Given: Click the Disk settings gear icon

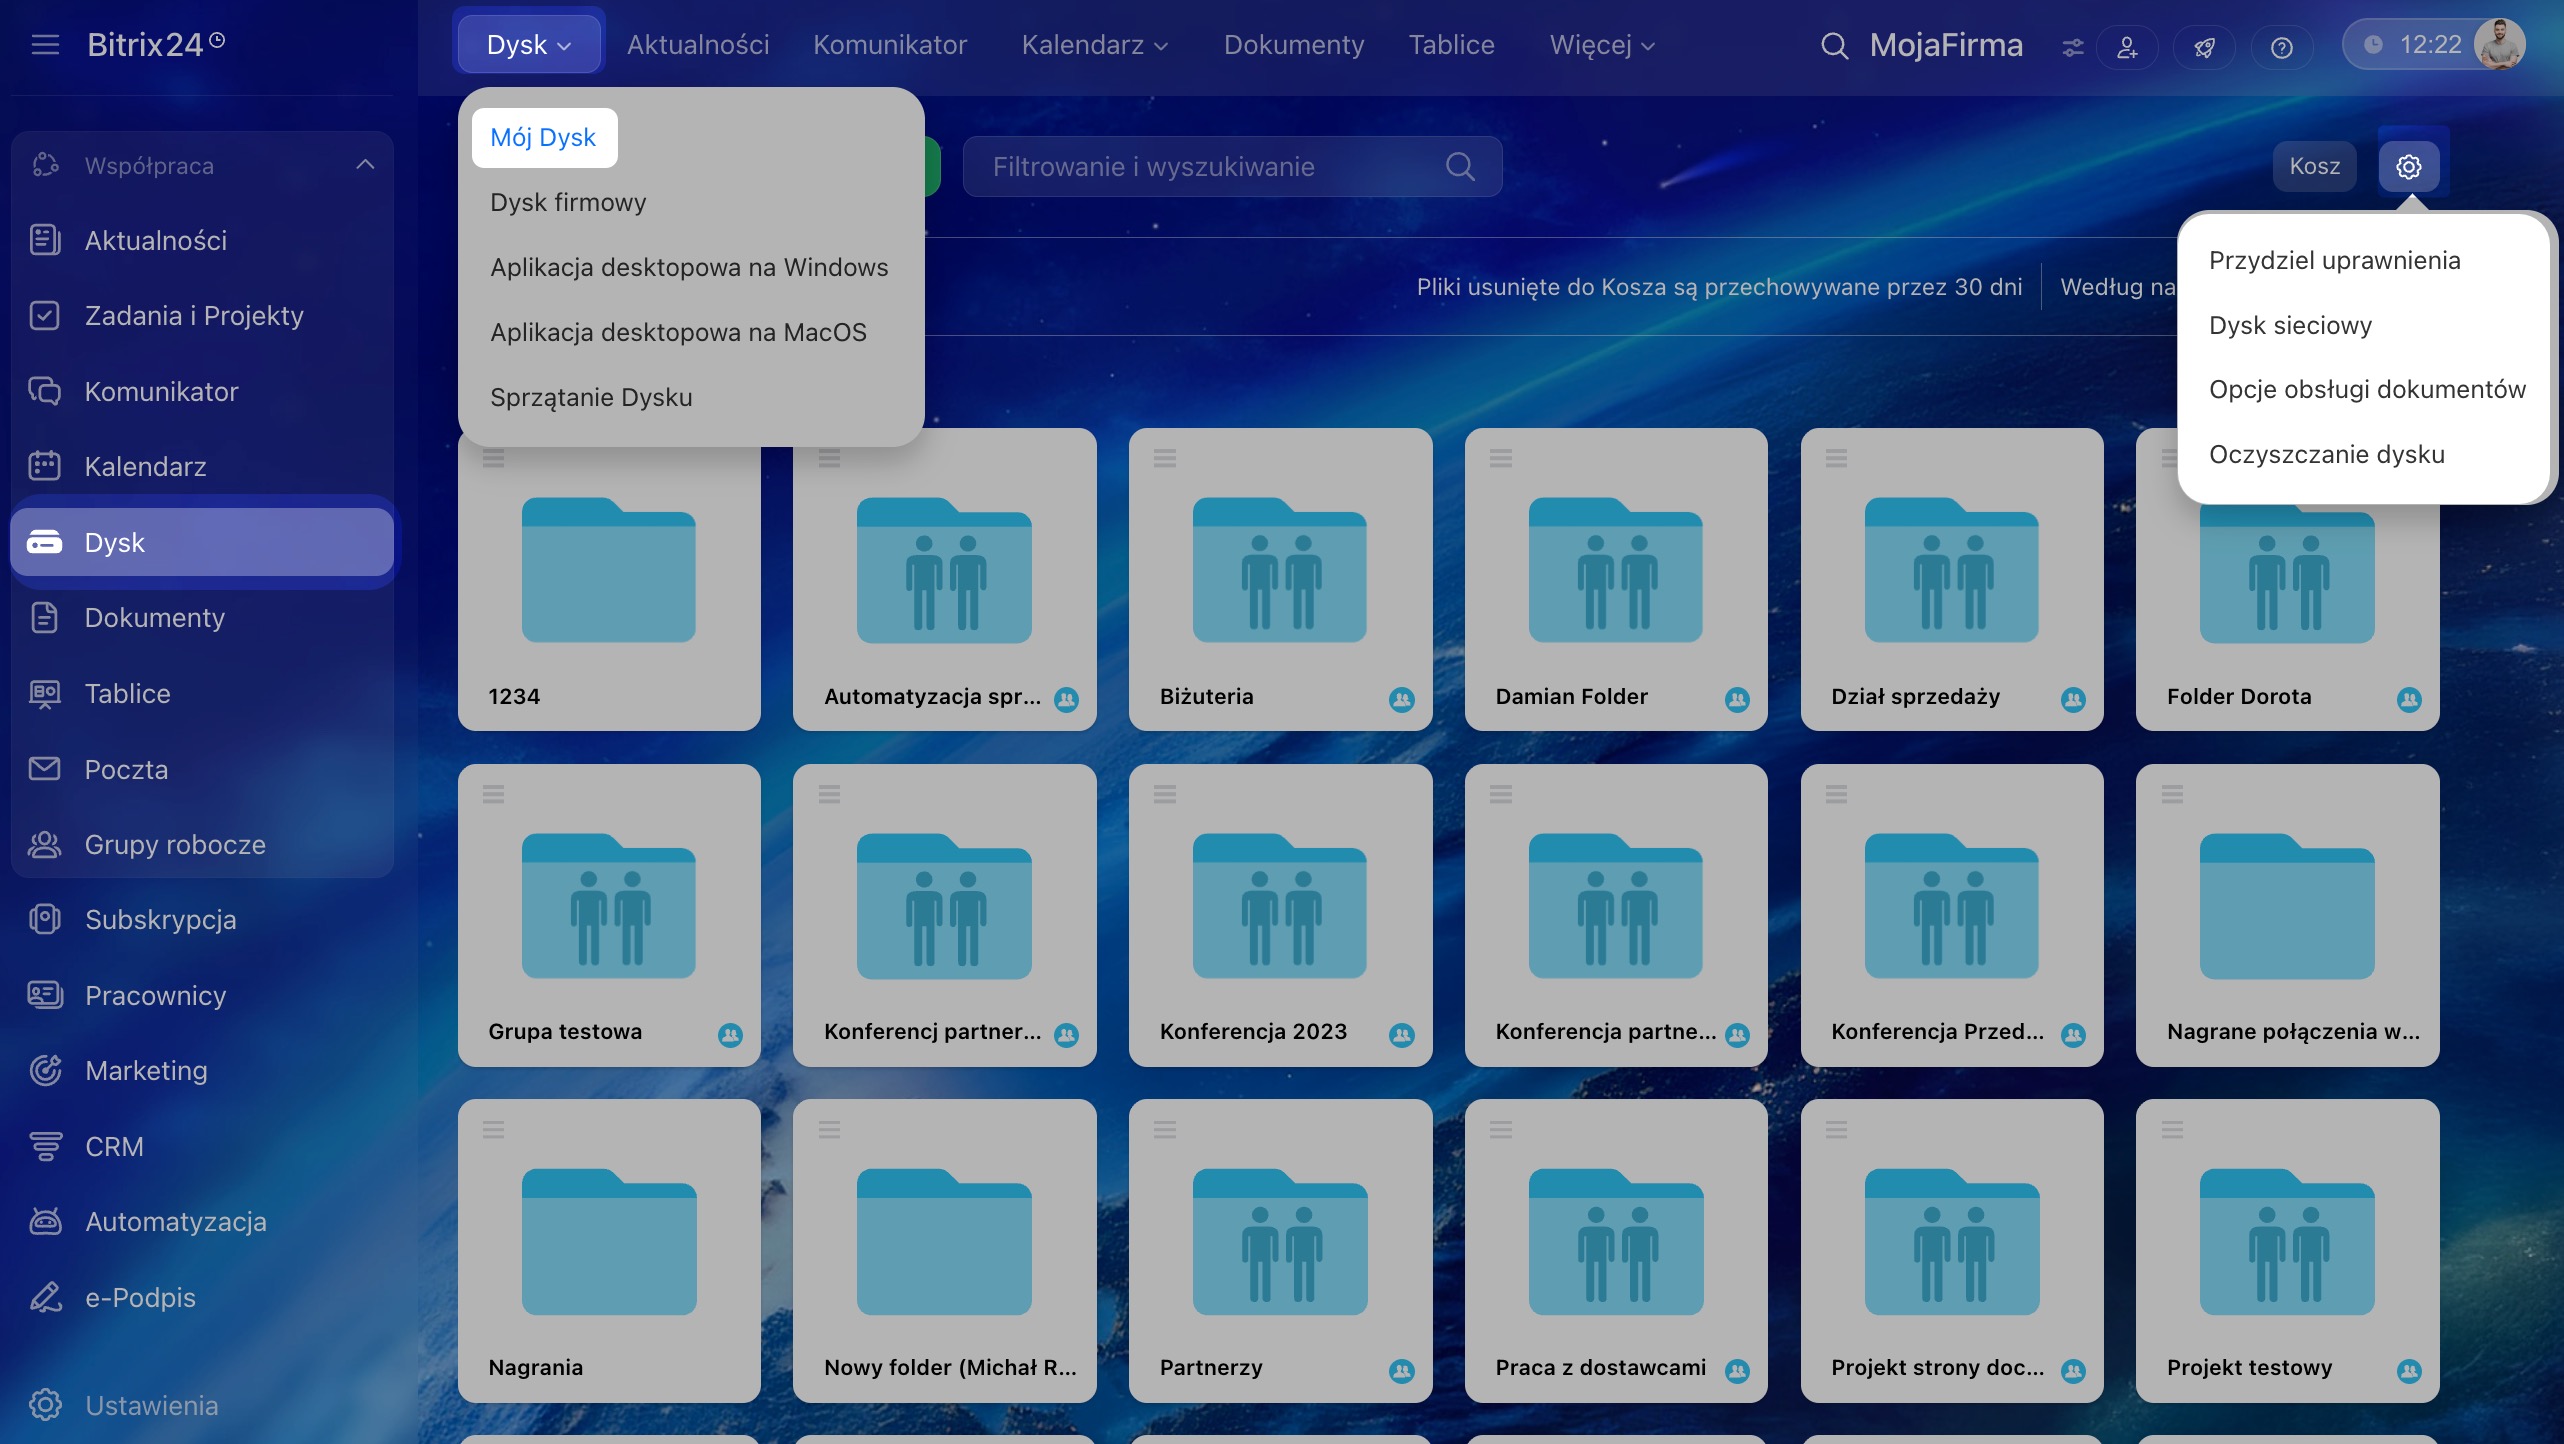Looking at the screenshot, I should tap(2408, 166).
